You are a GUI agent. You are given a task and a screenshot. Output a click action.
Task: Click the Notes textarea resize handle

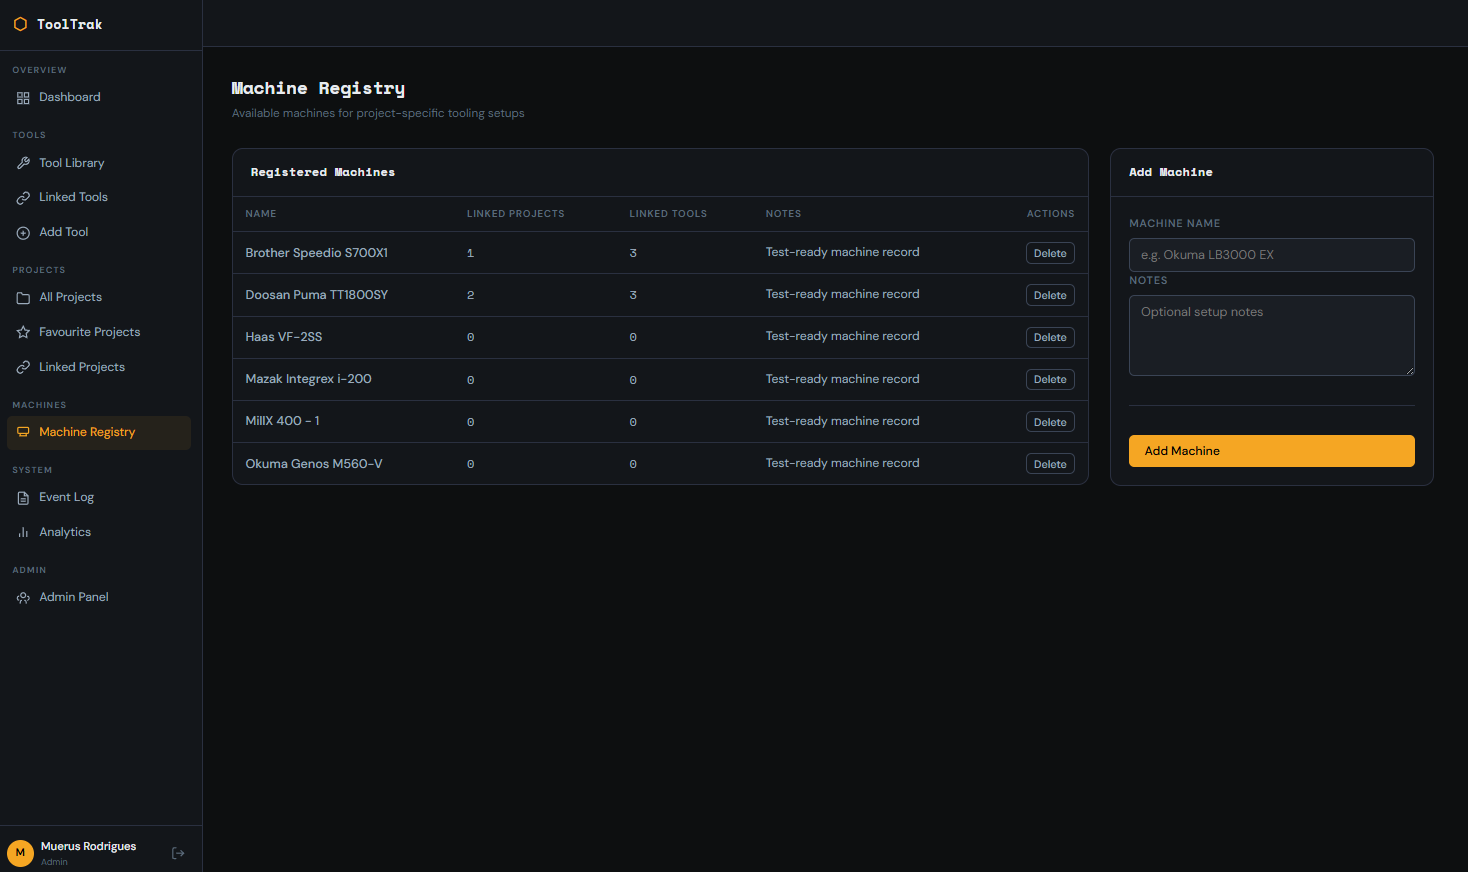pos(1409,370)
